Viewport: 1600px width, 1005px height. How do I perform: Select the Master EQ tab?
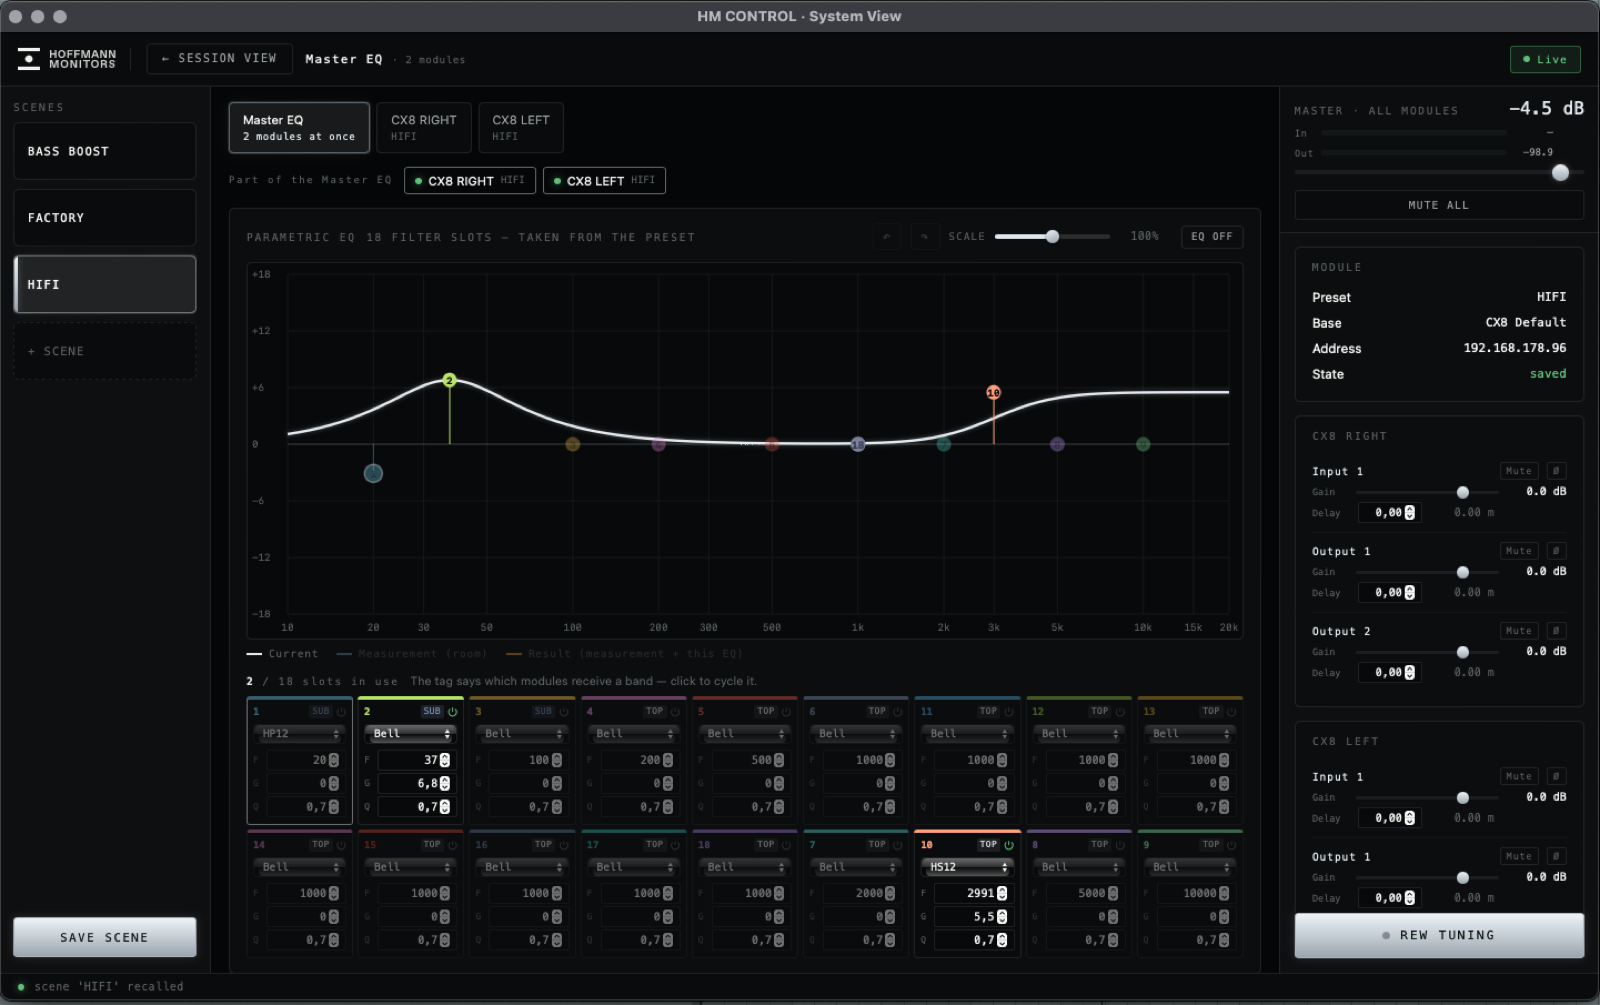pyautogui.click(x=299, y=128)
